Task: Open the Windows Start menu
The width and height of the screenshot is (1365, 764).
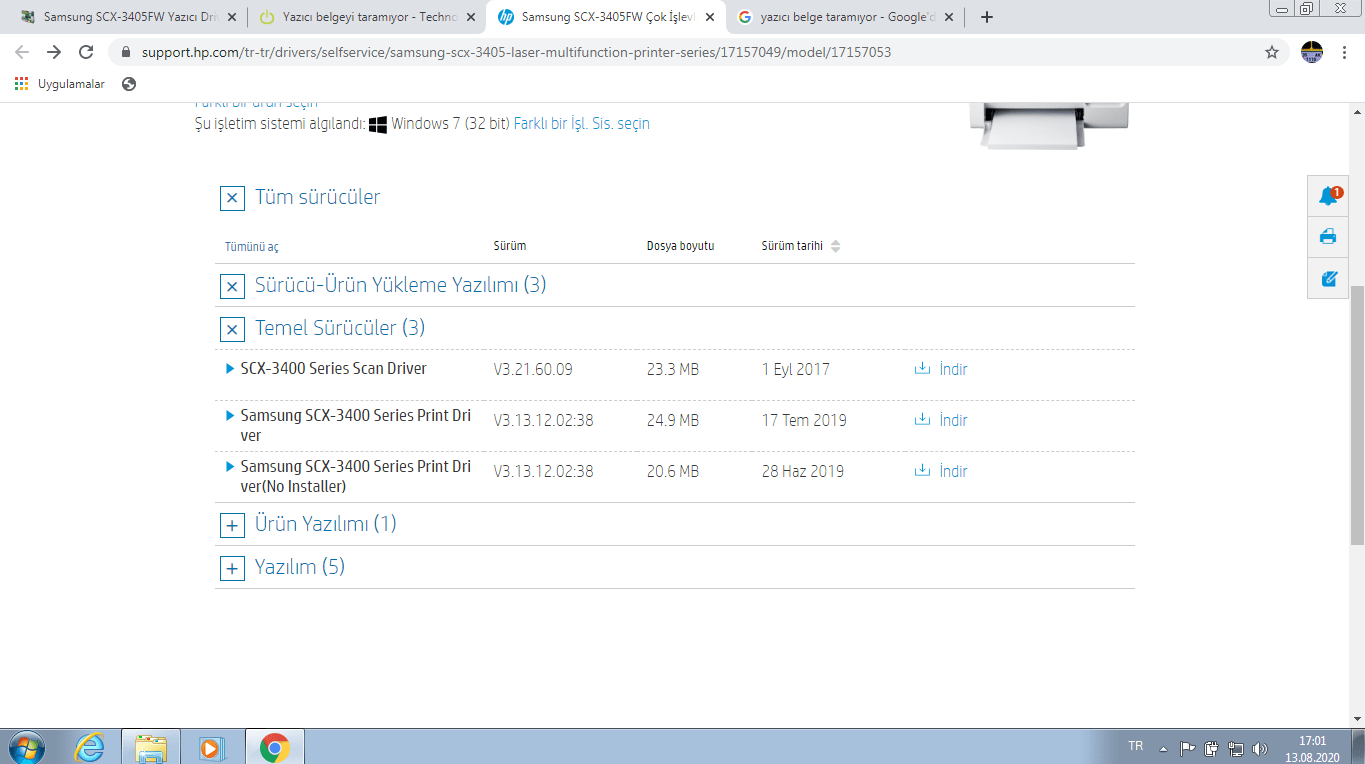Action: 25,747
